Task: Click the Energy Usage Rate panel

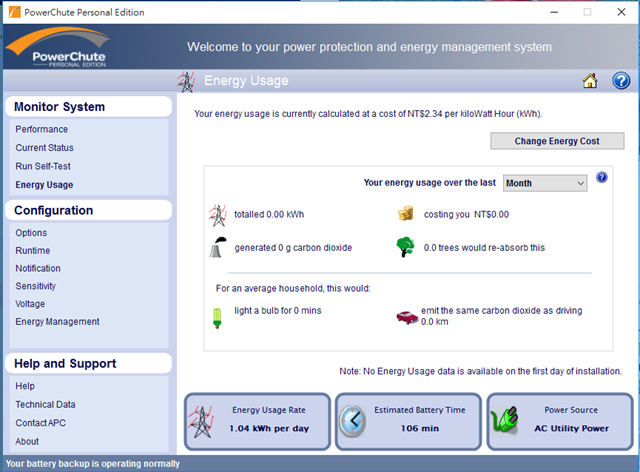Action: 257,422
